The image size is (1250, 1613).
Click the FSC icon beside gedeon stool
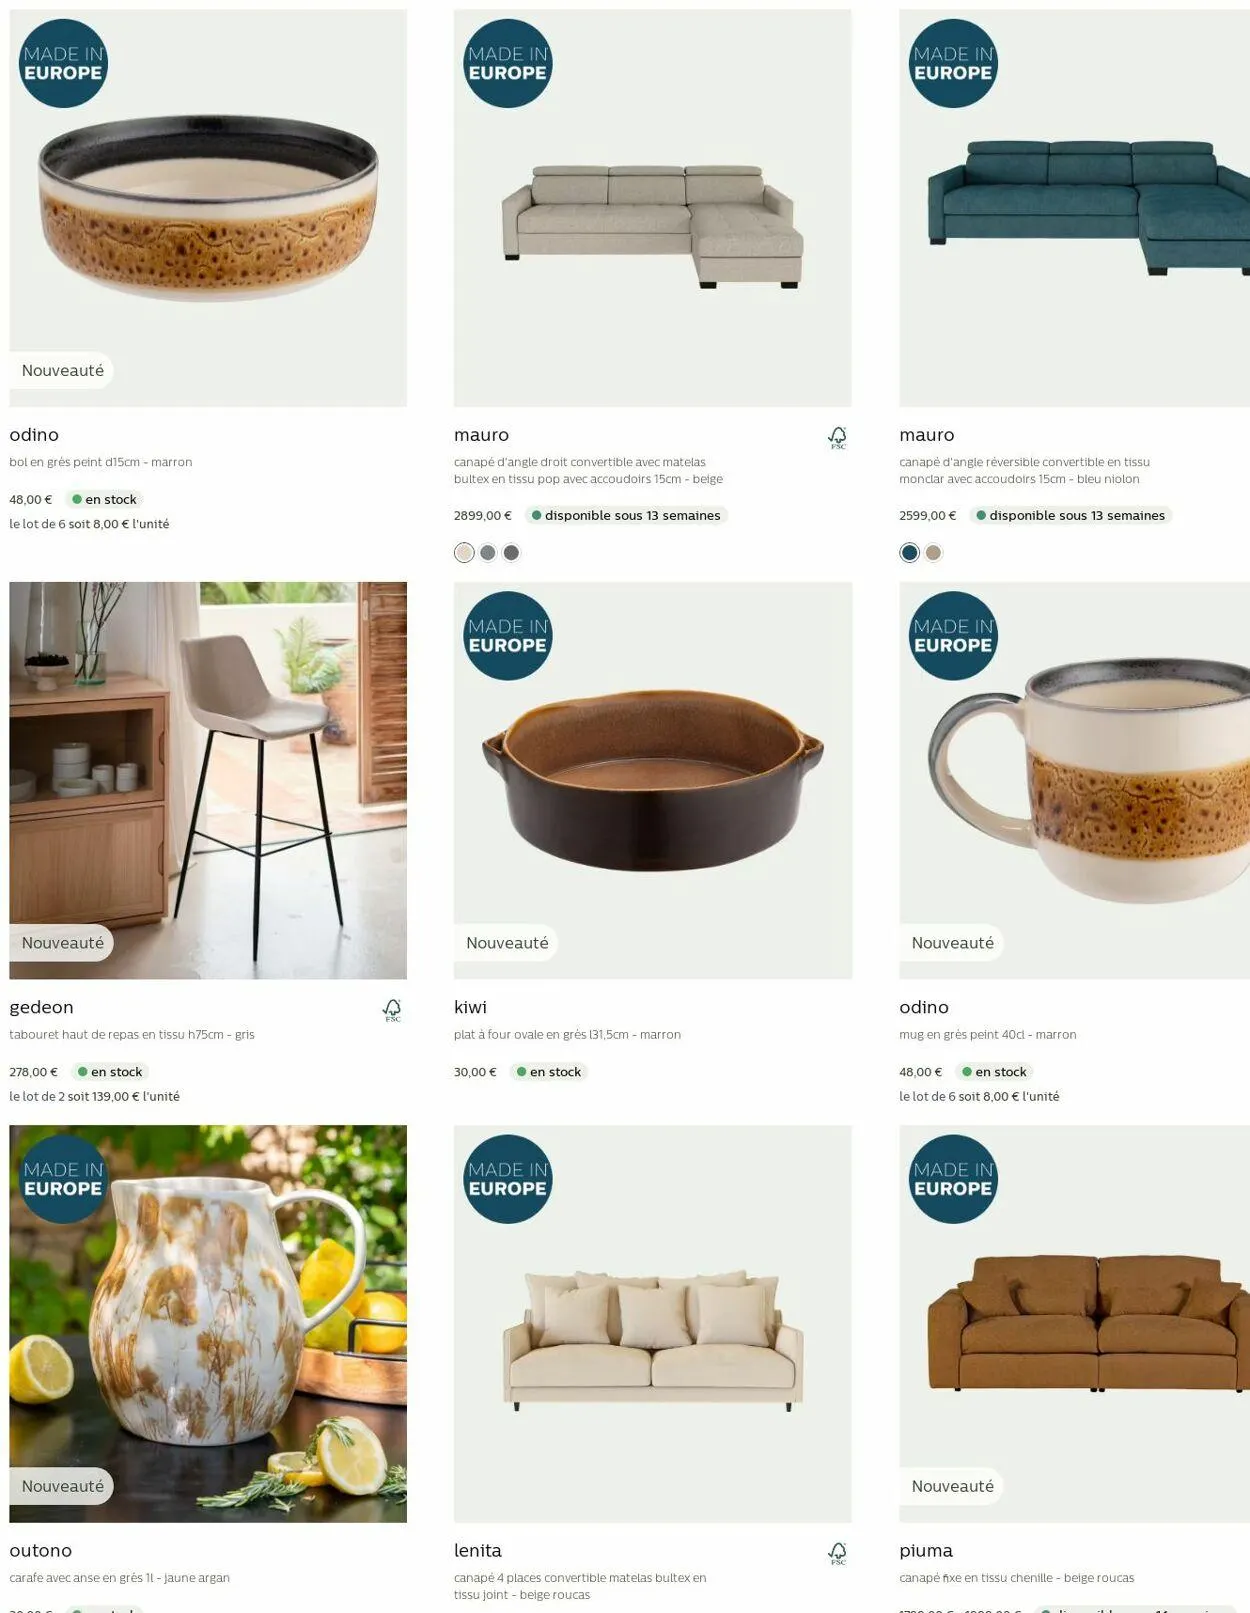point(392,1010)
